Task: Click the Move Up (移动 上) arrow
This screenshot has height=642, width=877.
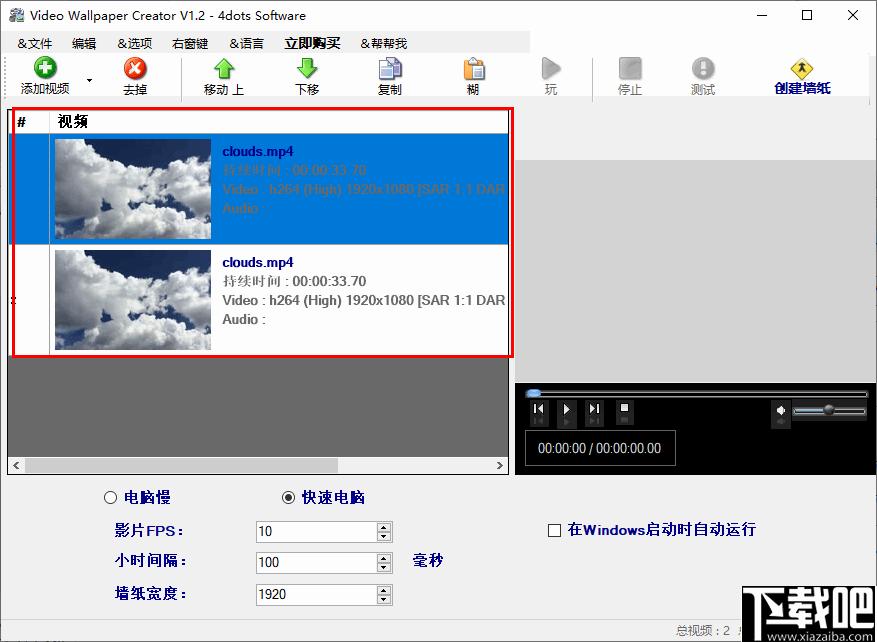Action: [x=224, y=69]
